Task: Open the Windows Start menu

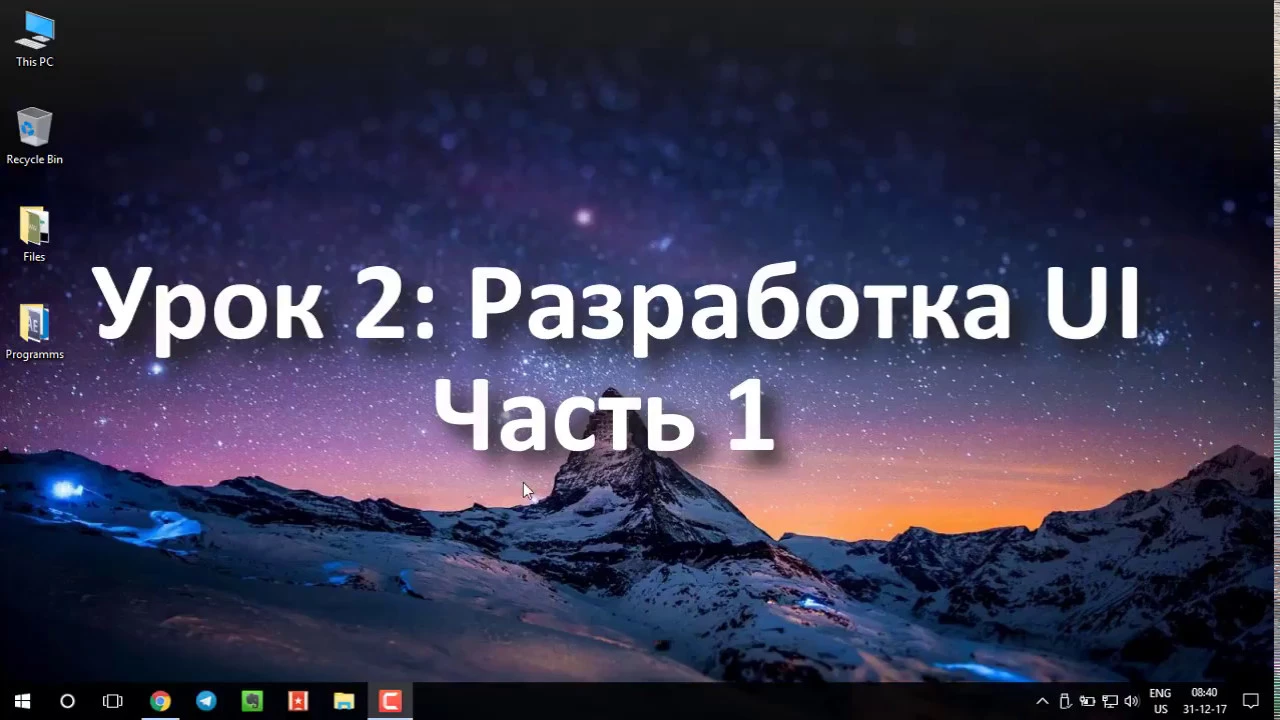Action: tap(22, 701)
